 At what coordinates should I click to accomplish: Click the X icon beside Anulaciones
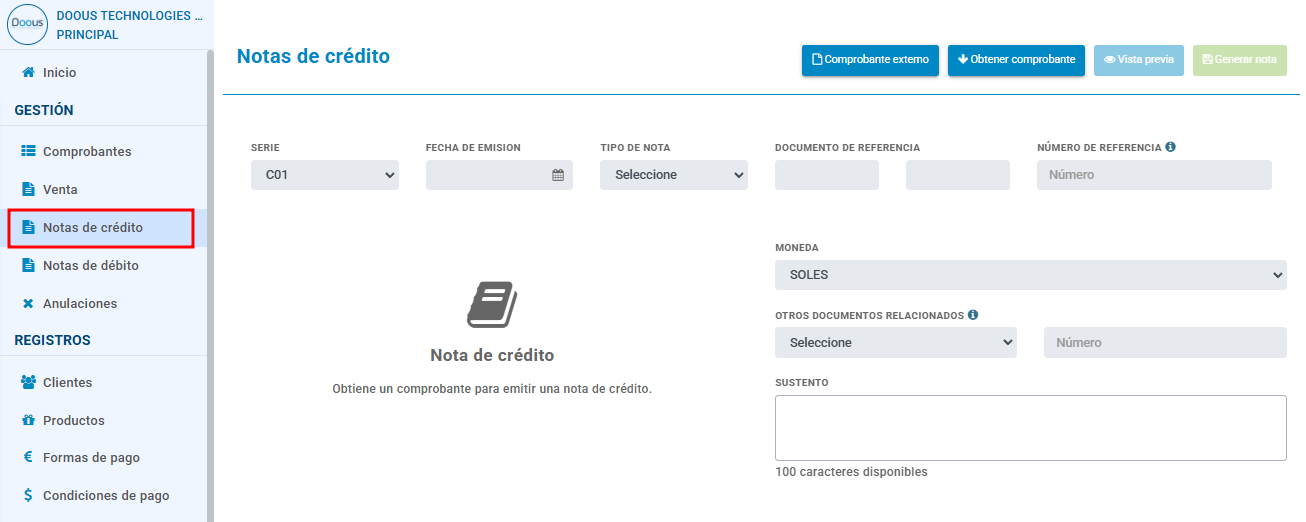28,303
